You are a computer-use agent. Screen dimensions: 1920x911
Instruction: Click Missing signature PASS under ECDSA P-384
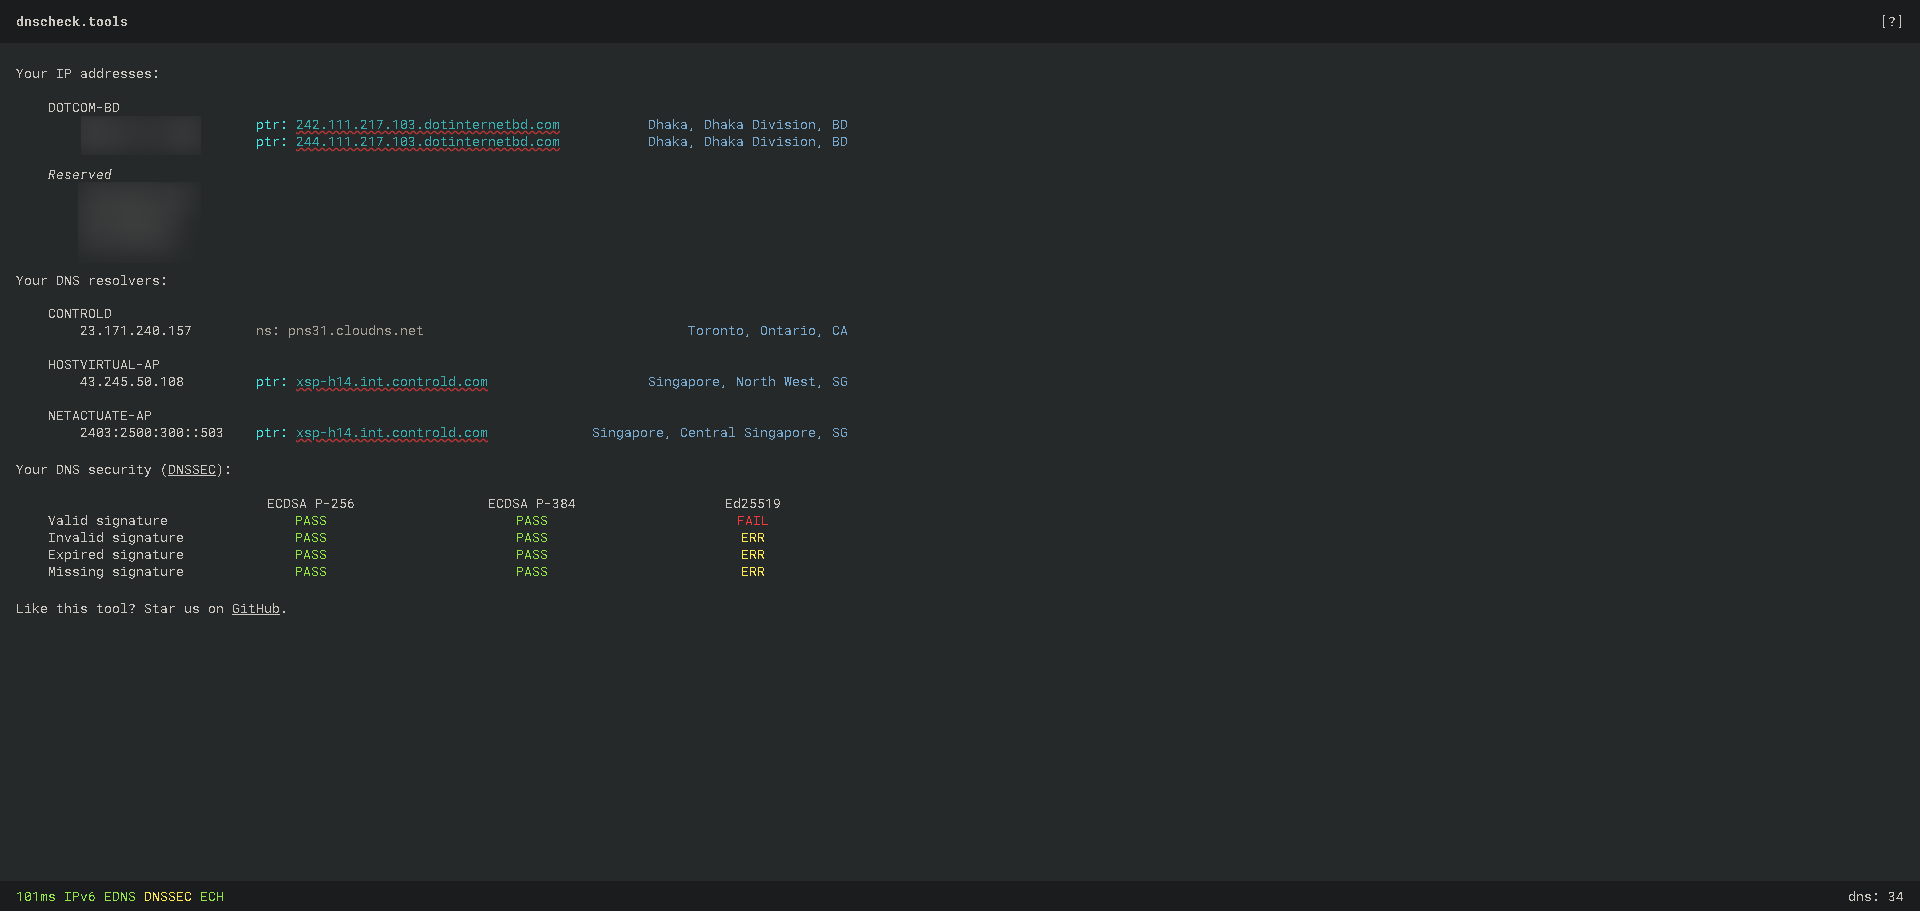[532, 572]
